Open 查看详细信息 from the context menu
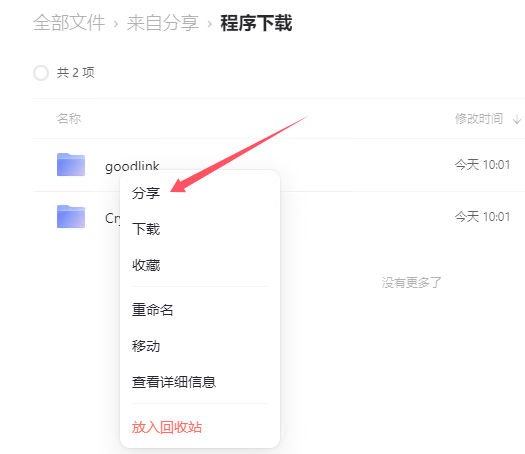 pyautogui.click(x=174, y=382)
